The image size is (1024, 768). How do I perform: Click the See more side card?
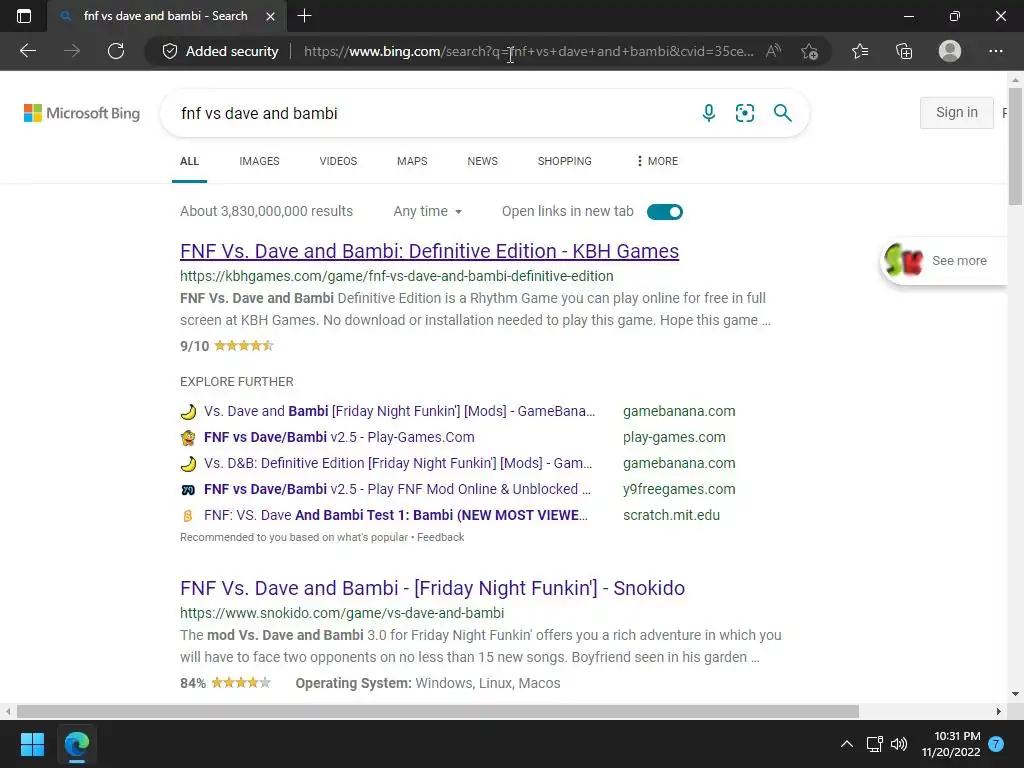click(943, 261)
